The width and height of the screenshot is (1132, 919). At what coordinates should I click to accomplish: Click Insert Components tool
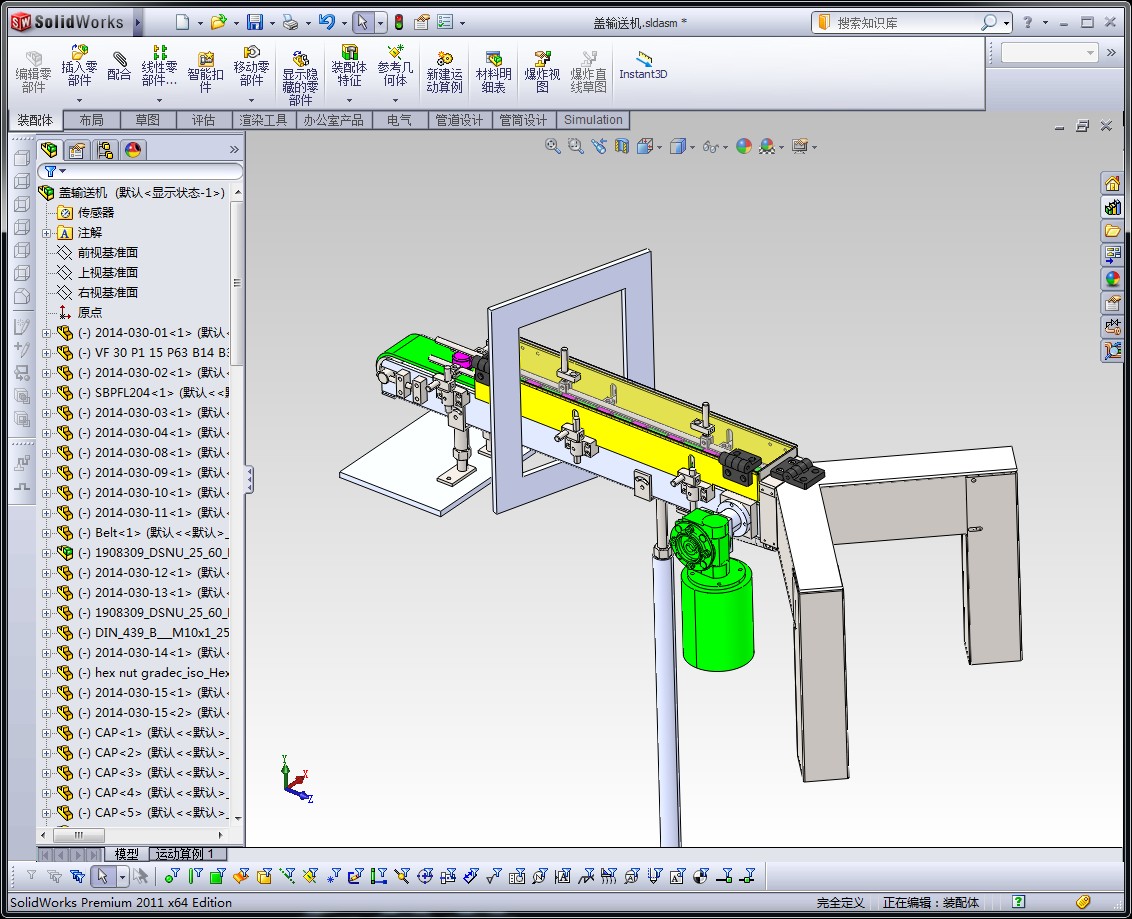(x=79, y=66)
